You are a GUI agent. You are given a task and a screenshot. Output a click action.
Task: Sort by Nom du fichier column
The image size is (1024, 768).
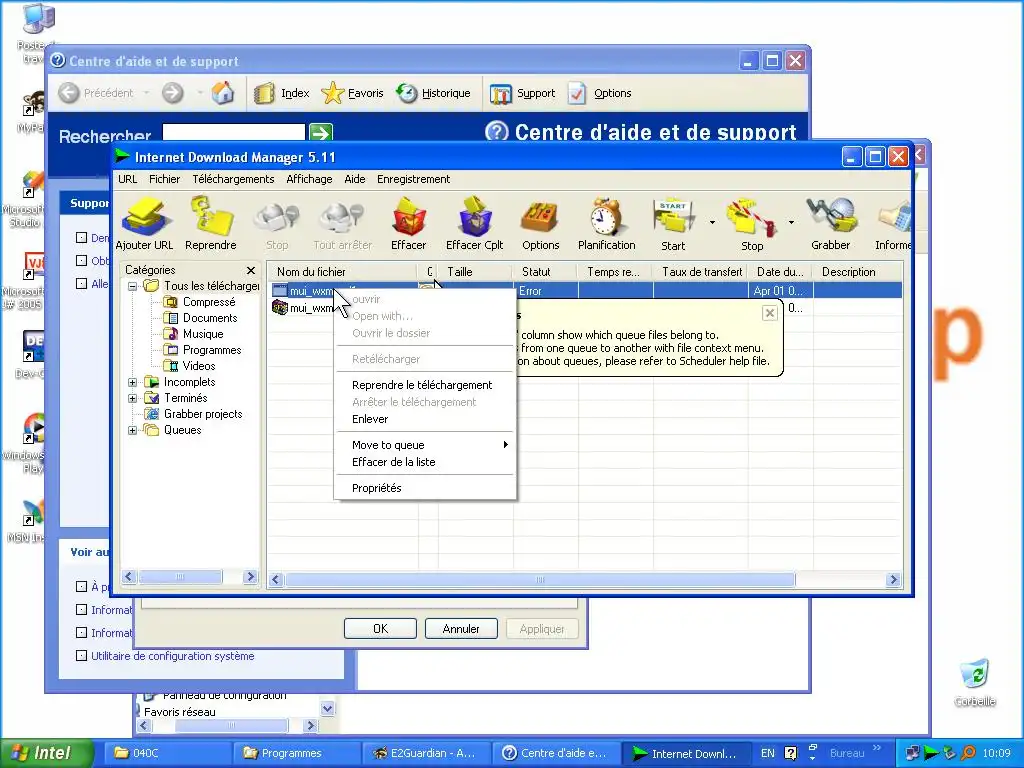(342, 272)
